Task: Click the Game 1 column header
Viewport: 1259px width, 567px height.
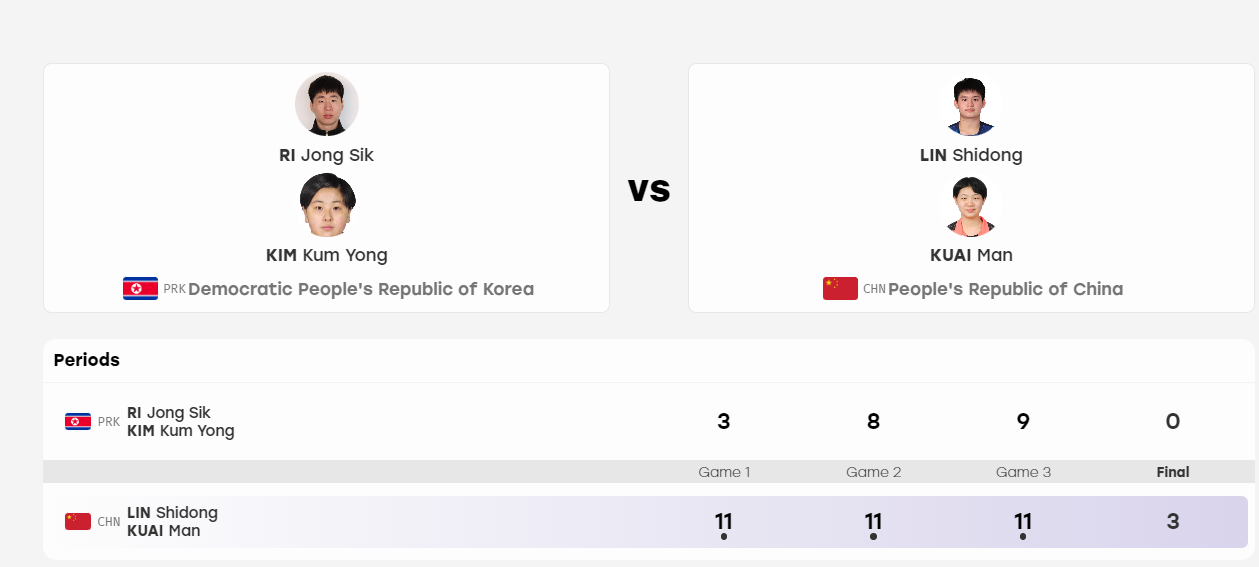Action: click(724, 472)
